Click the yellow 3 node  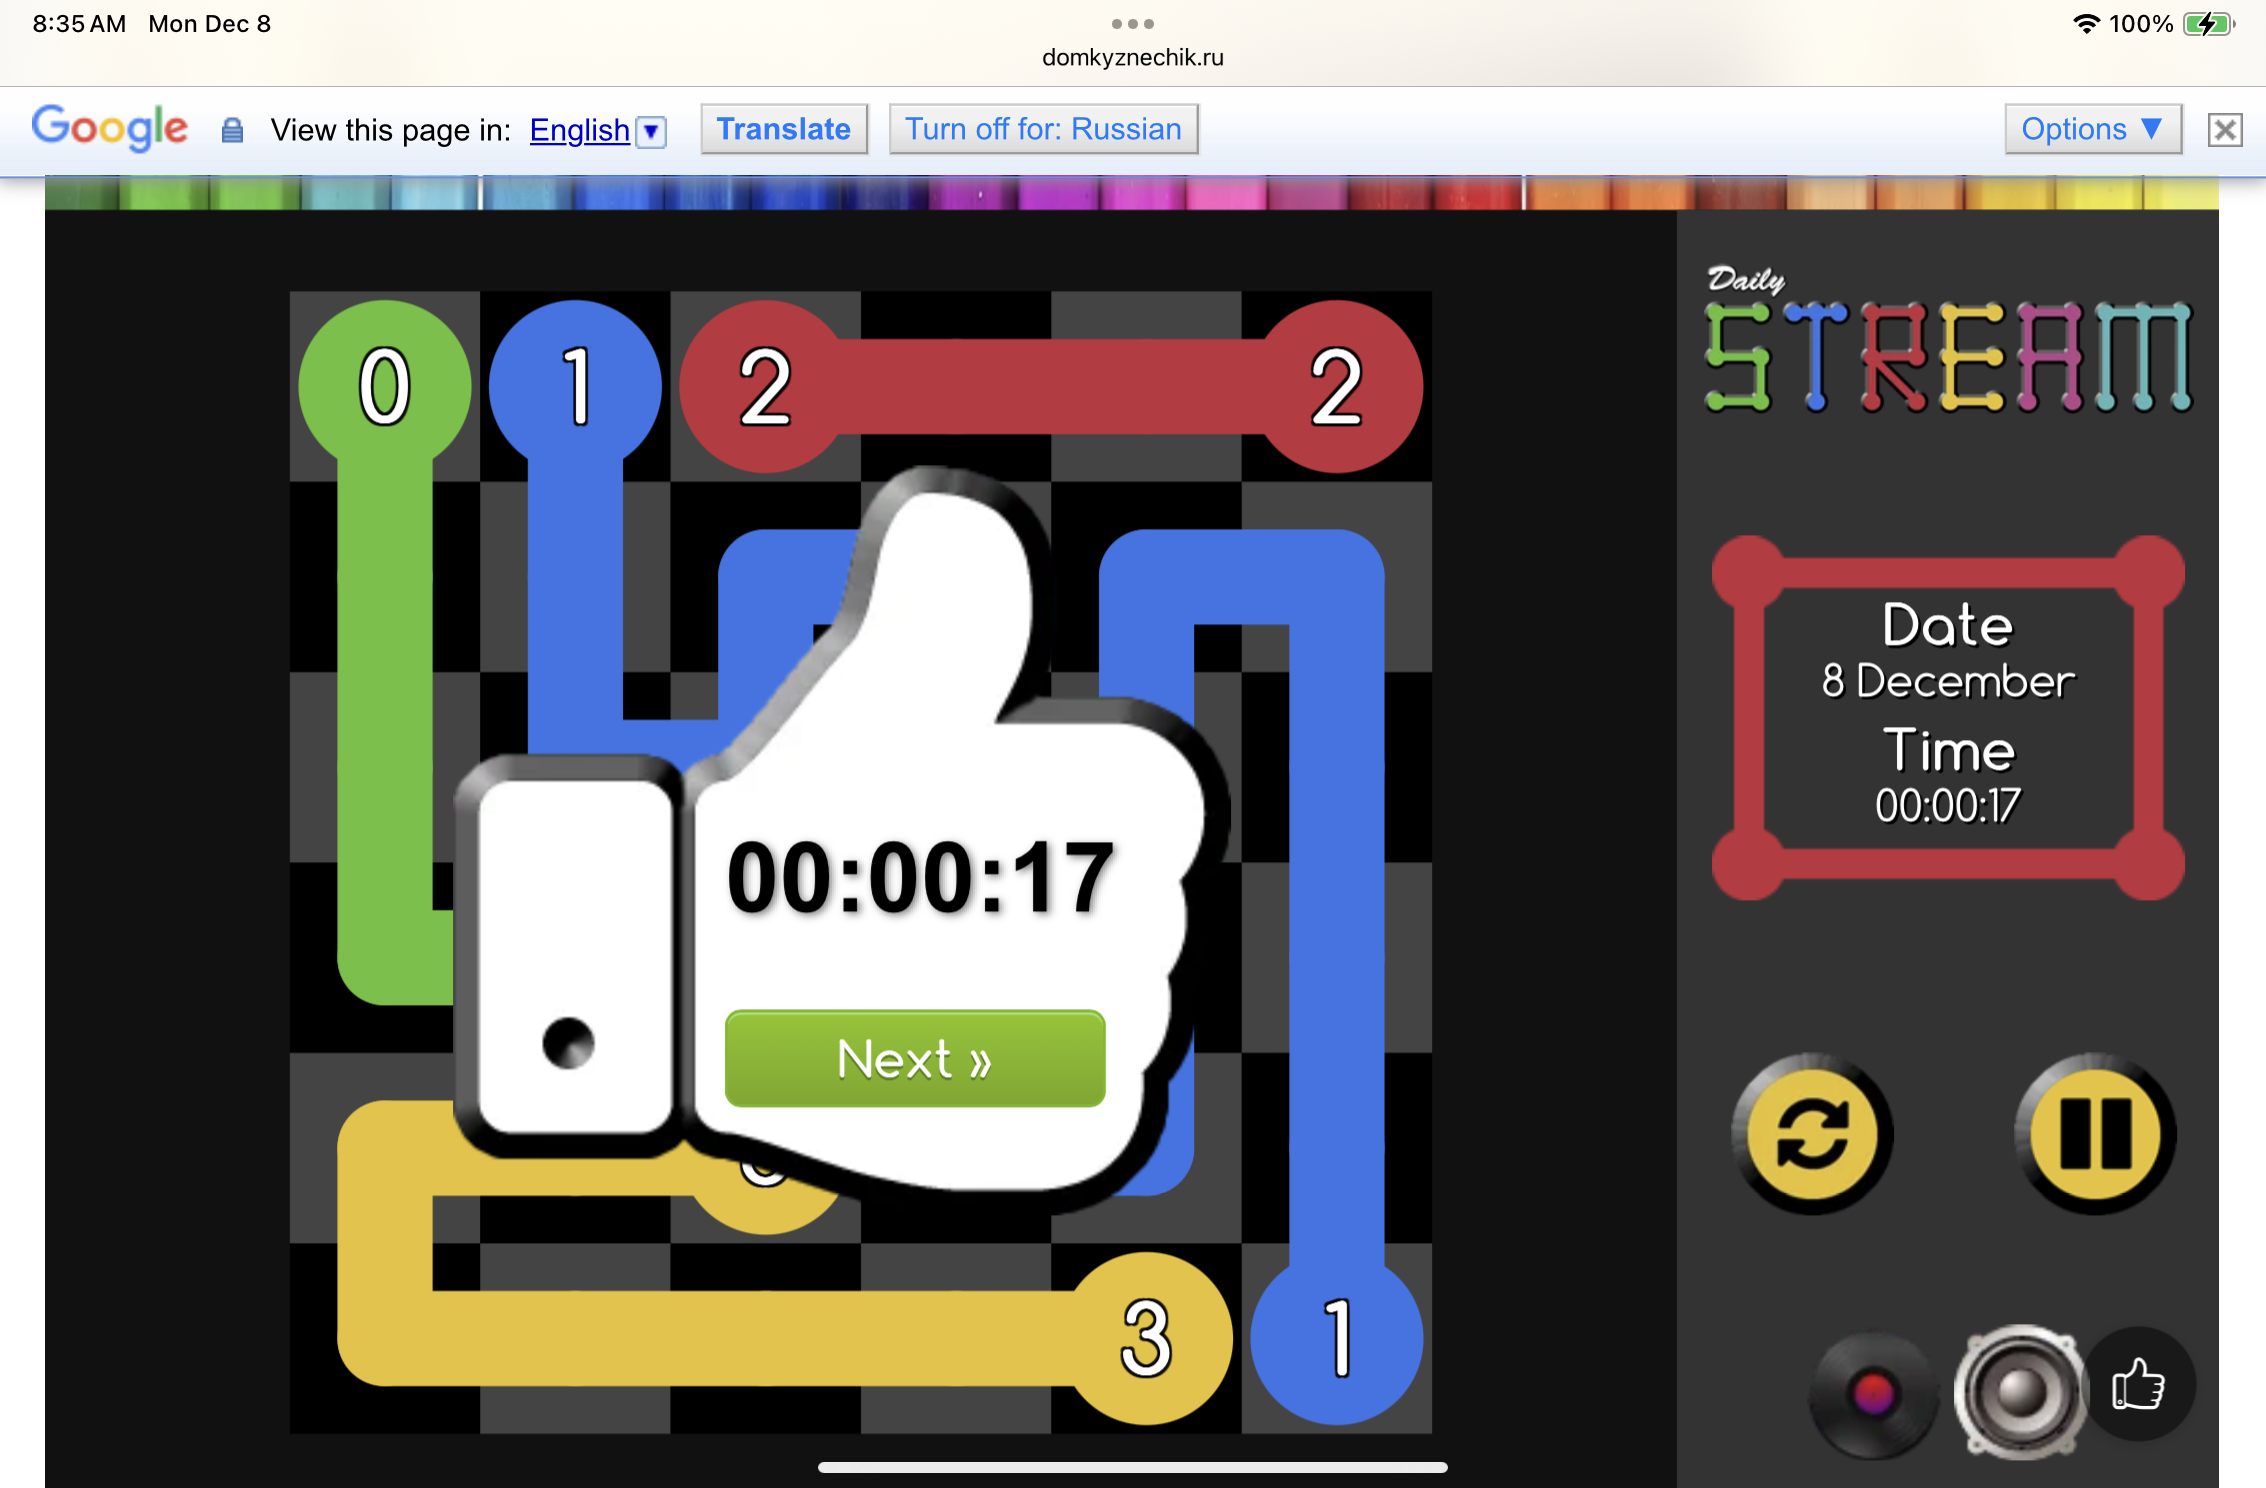(x=1146, y=1338)
